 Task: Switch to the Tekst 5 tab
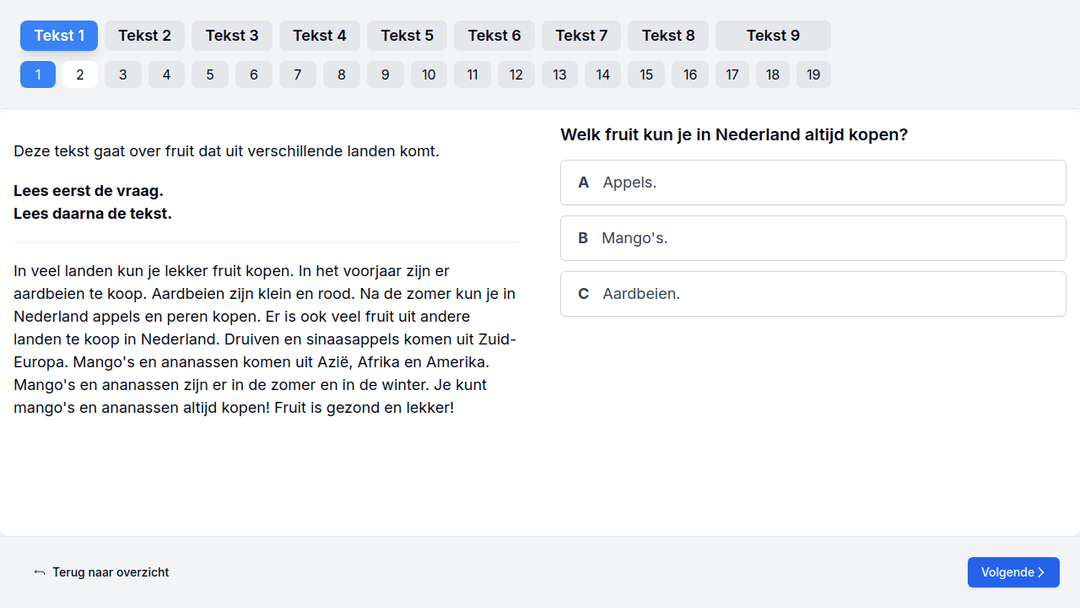pyautogui.click(x=407, y=36)
